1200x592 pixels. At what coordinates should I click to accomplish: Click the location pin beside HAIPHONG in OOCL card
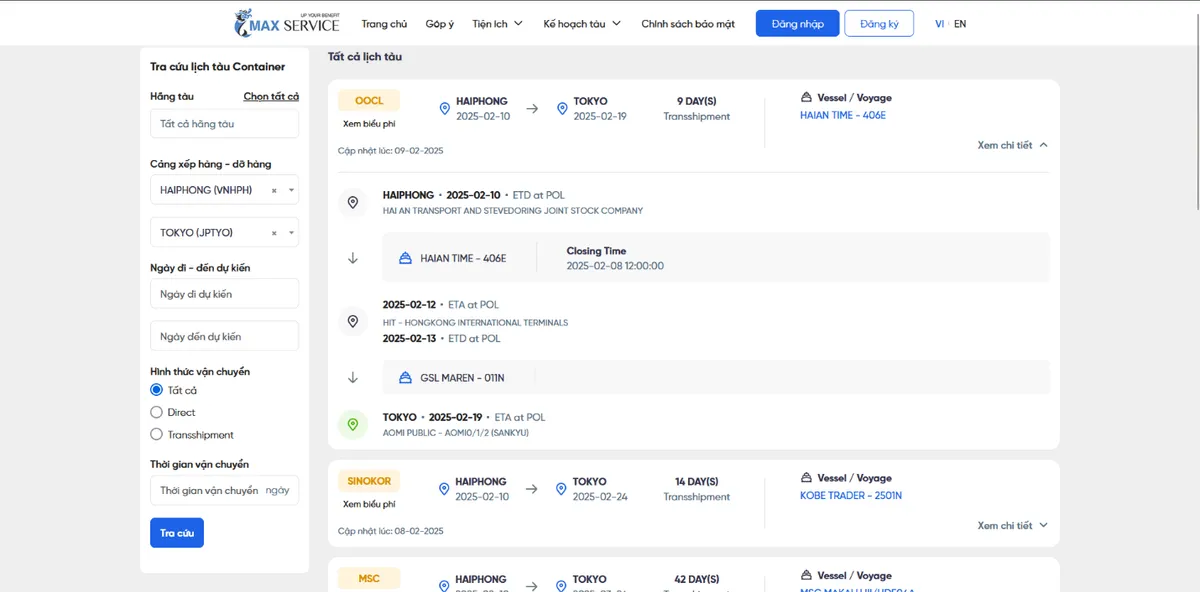(x=444, y=108)
